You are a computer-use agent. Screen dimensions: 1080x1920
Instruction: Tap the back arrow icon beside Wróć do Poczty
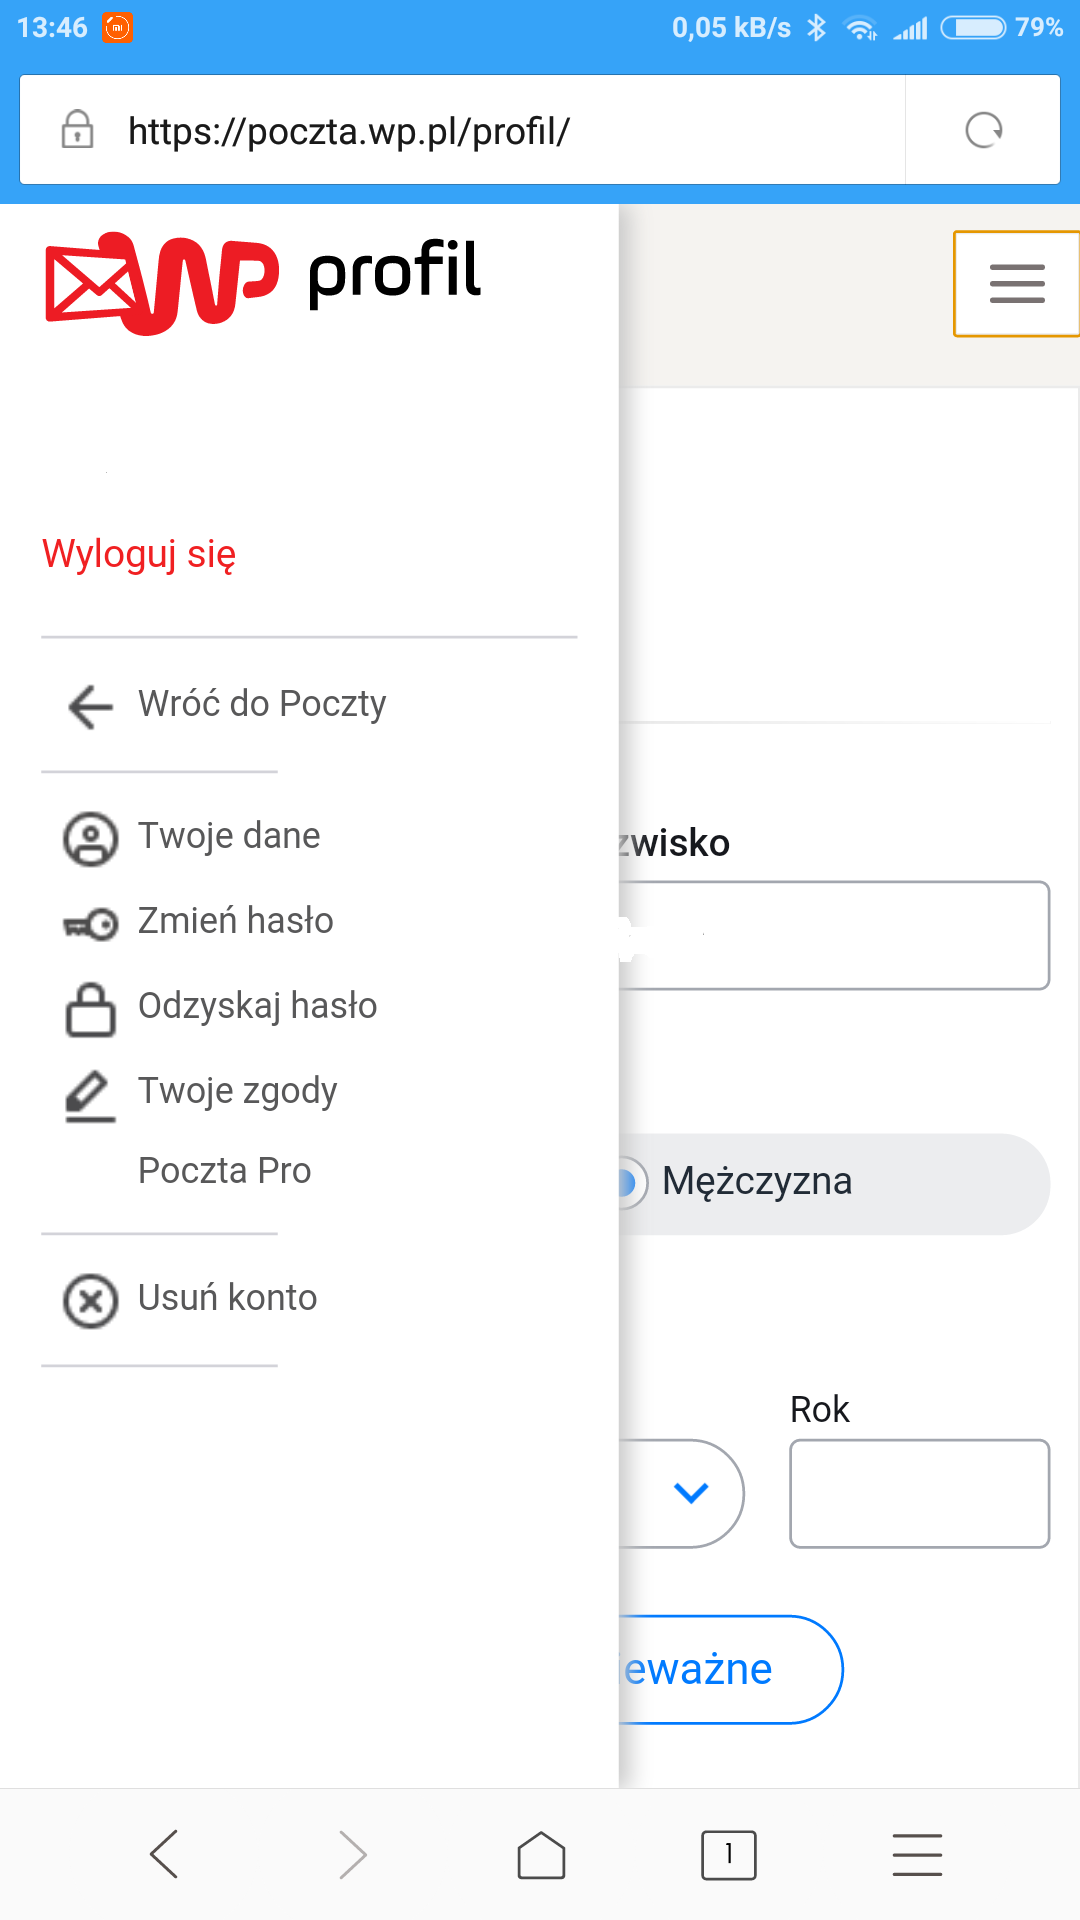click(90, 706)
